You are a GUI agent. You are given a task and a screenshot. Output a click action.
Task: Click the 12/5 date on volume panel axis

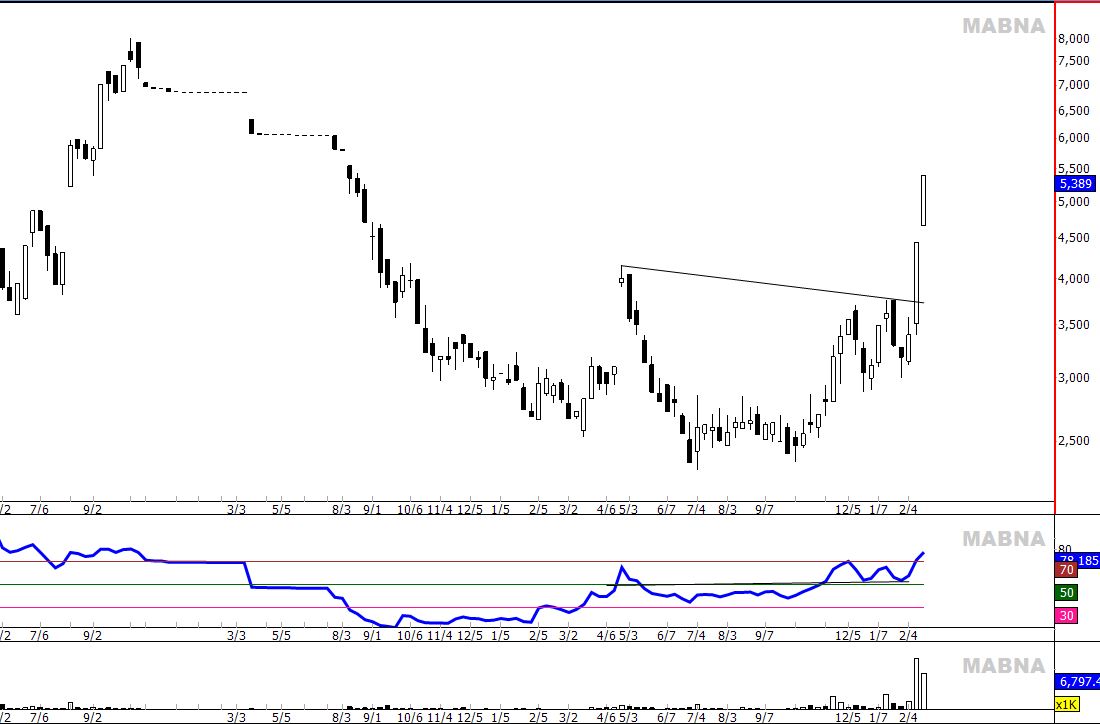848,717
